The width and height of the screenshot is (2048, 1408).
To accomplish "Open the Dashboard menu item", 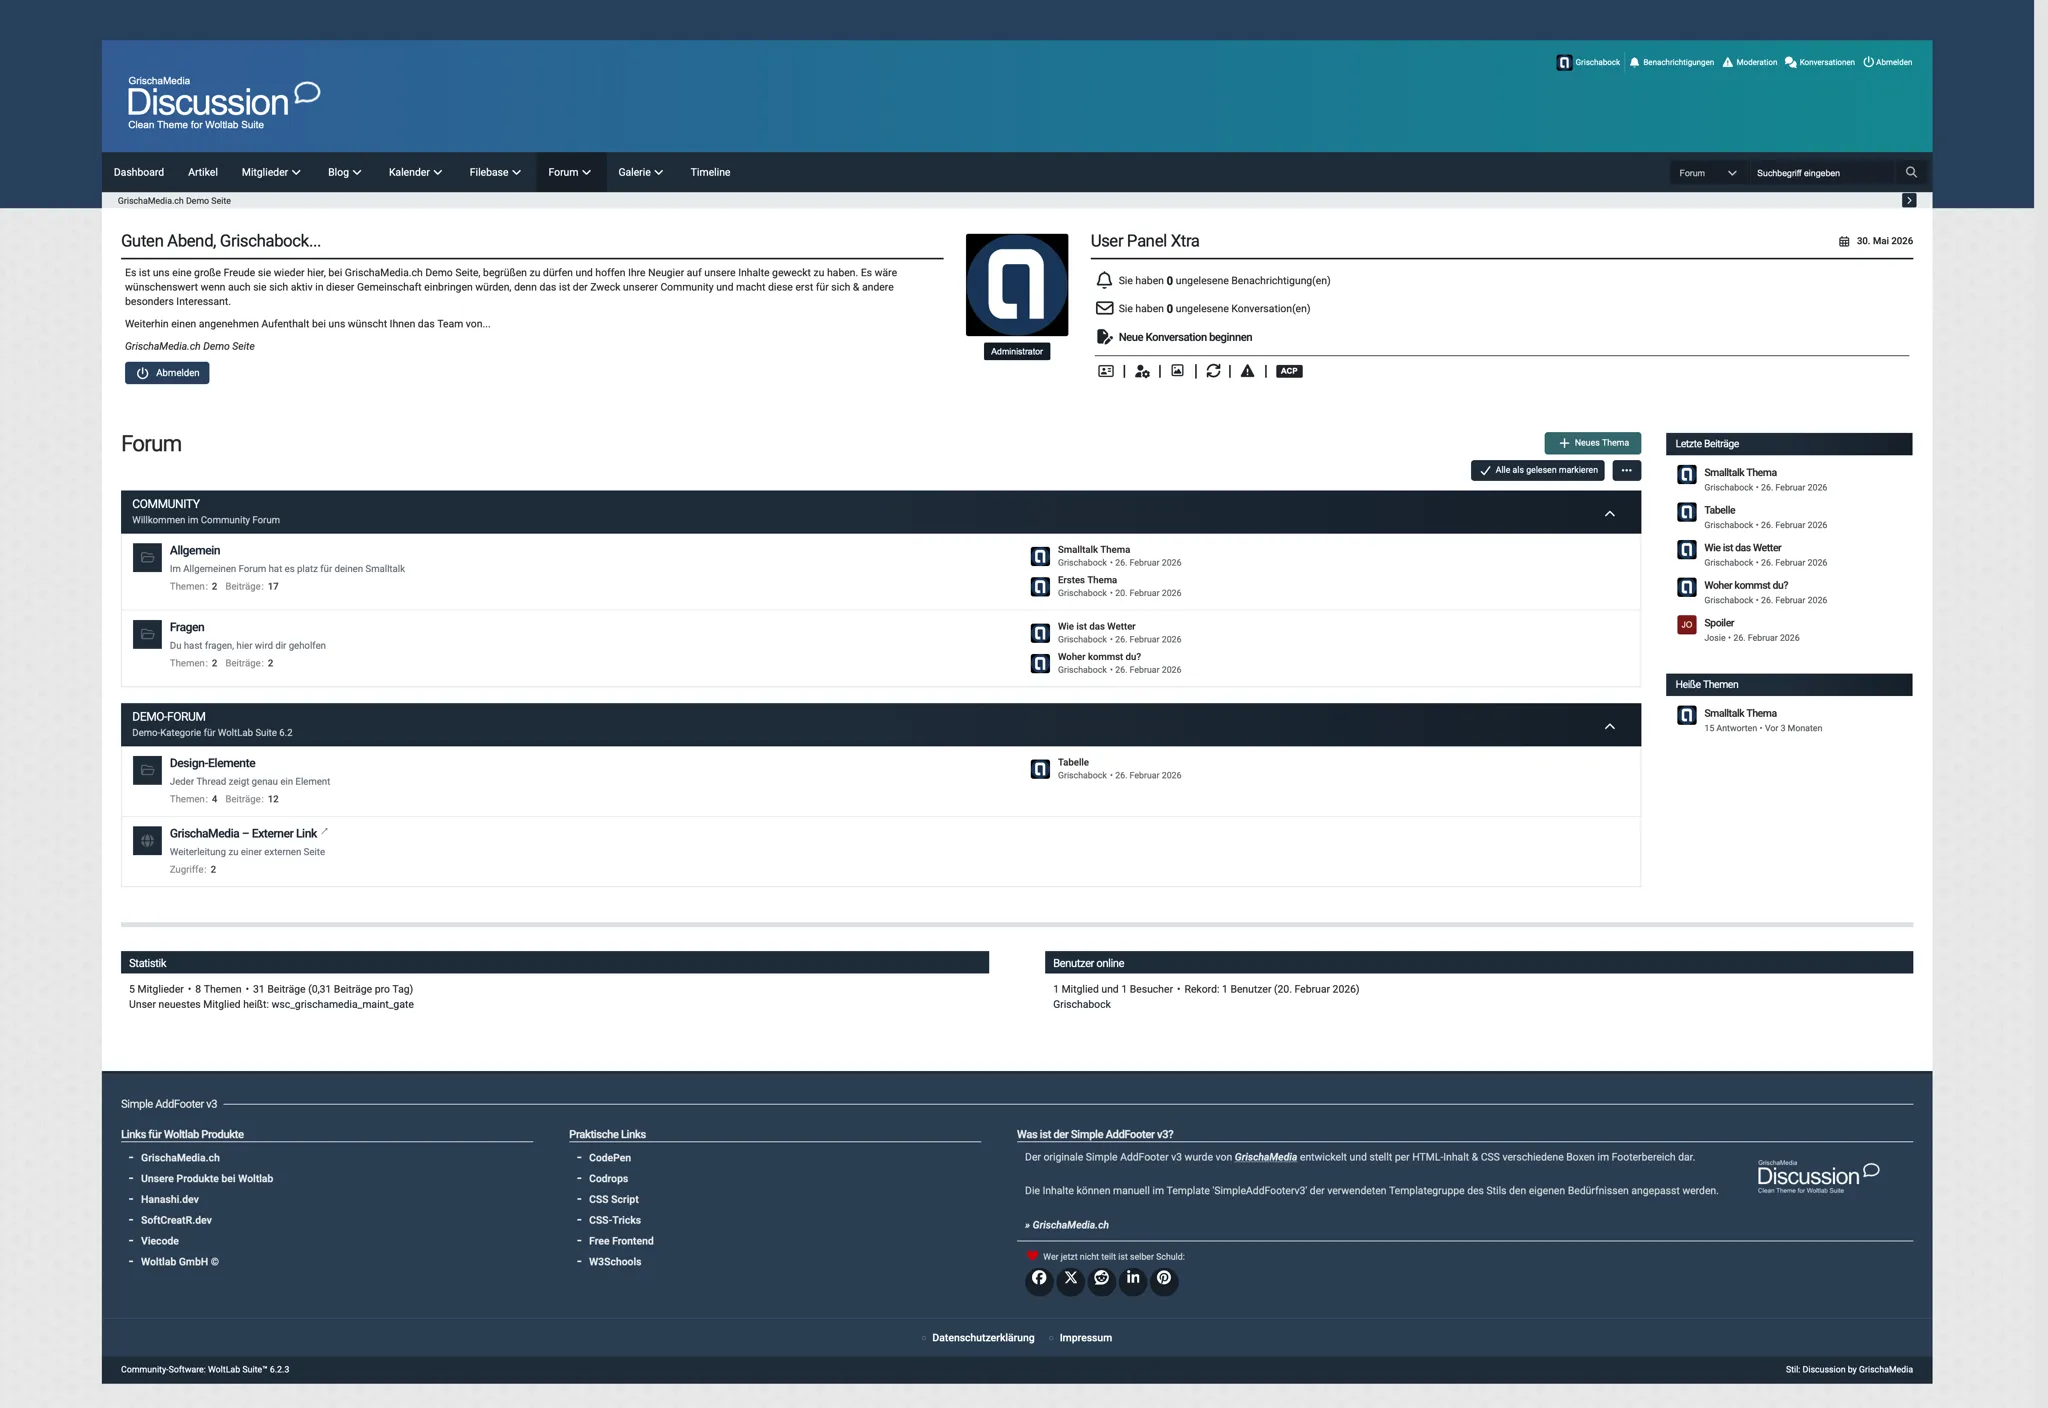I will pos(139,172).
